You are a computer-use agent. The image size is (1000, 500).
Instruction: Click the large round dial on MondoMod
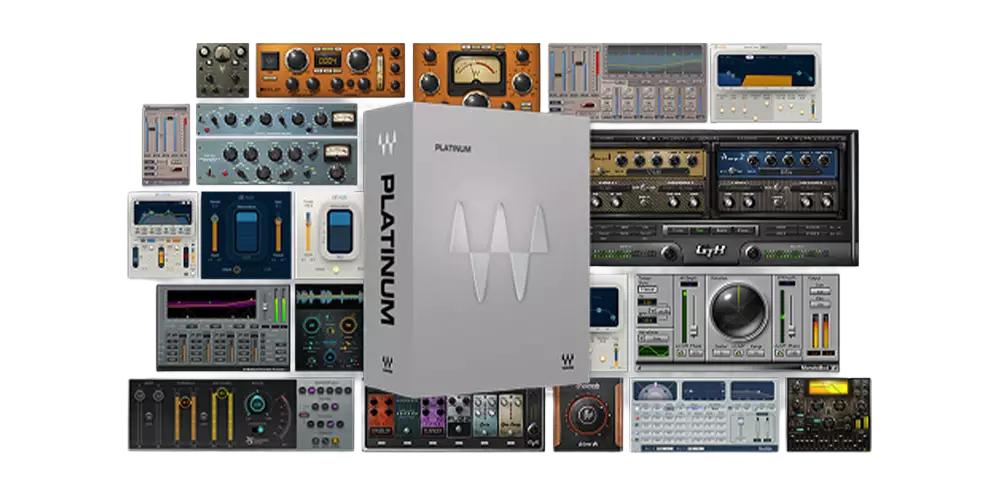[739, 312]
